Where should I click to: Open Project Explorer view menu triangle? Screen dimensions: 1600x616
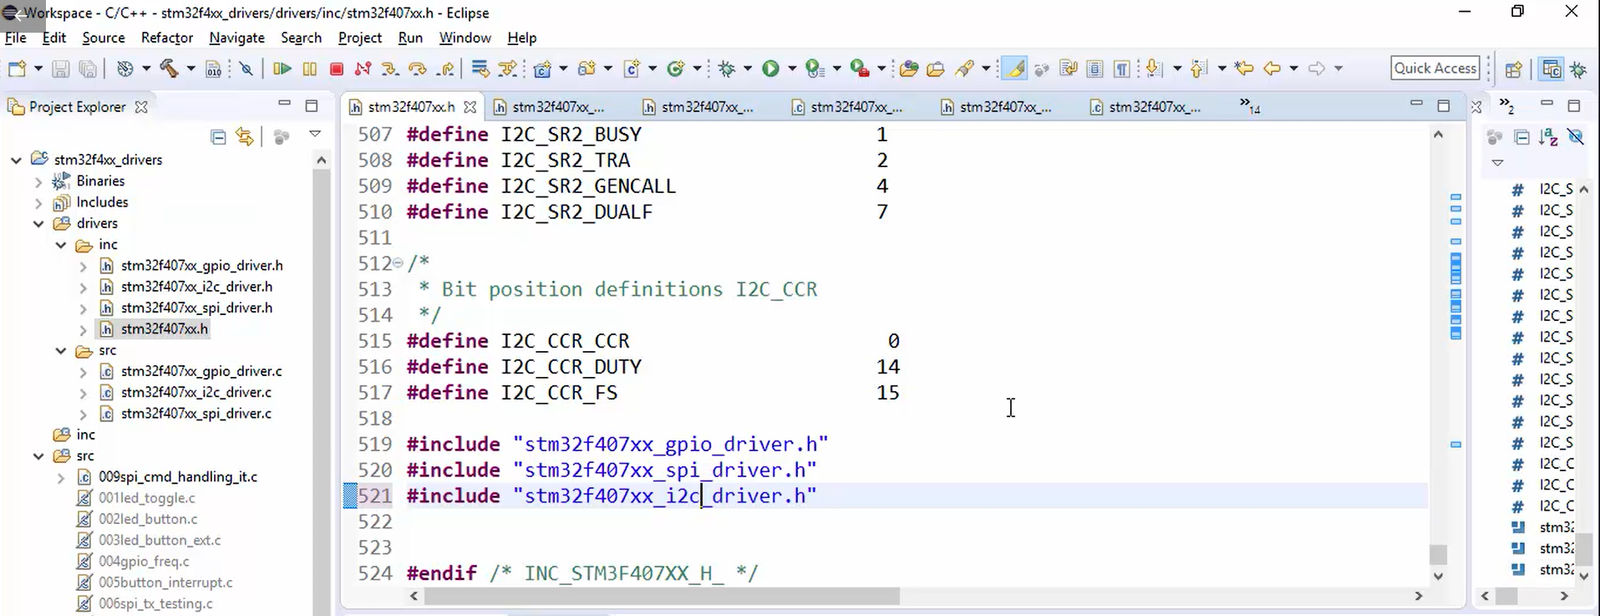click(314, 134)
